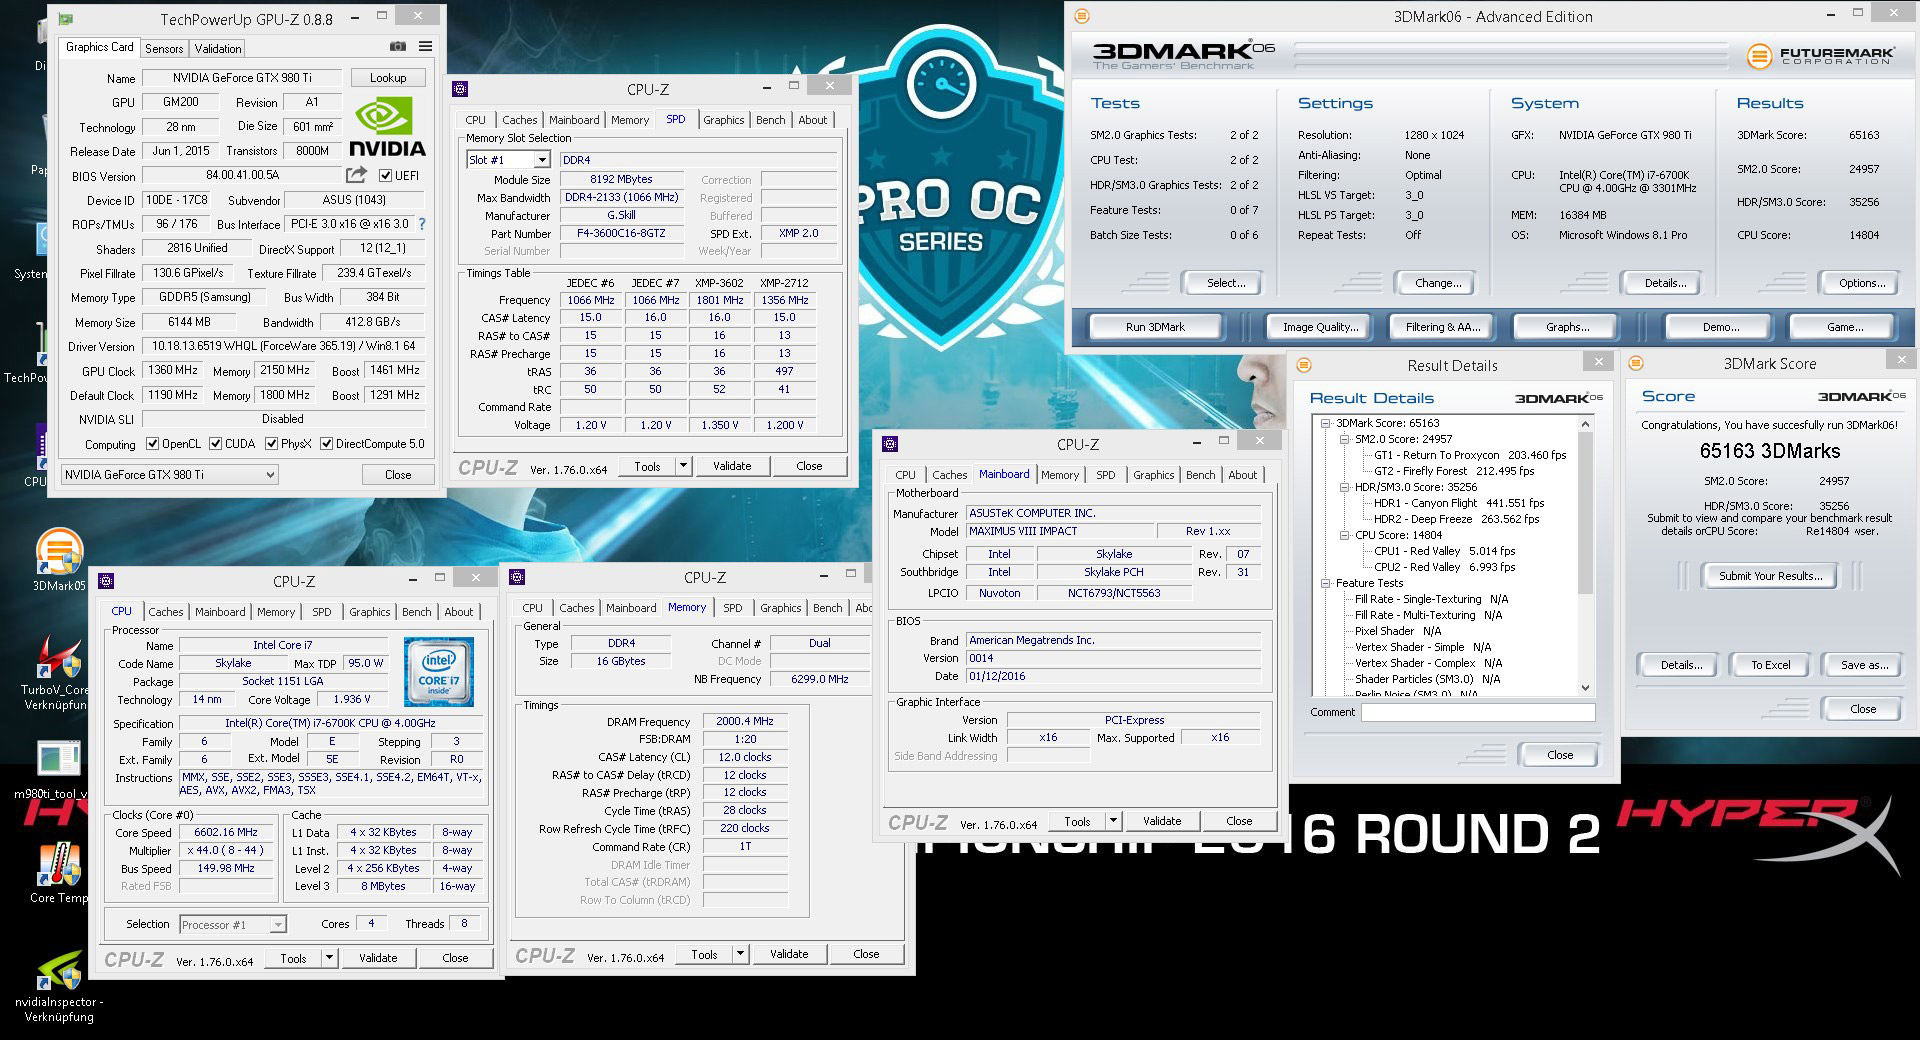Open Tools dropdown arrow in CPU-Z CPU window
Viewport: 1920px width, 1040px height.
[329, 958]
